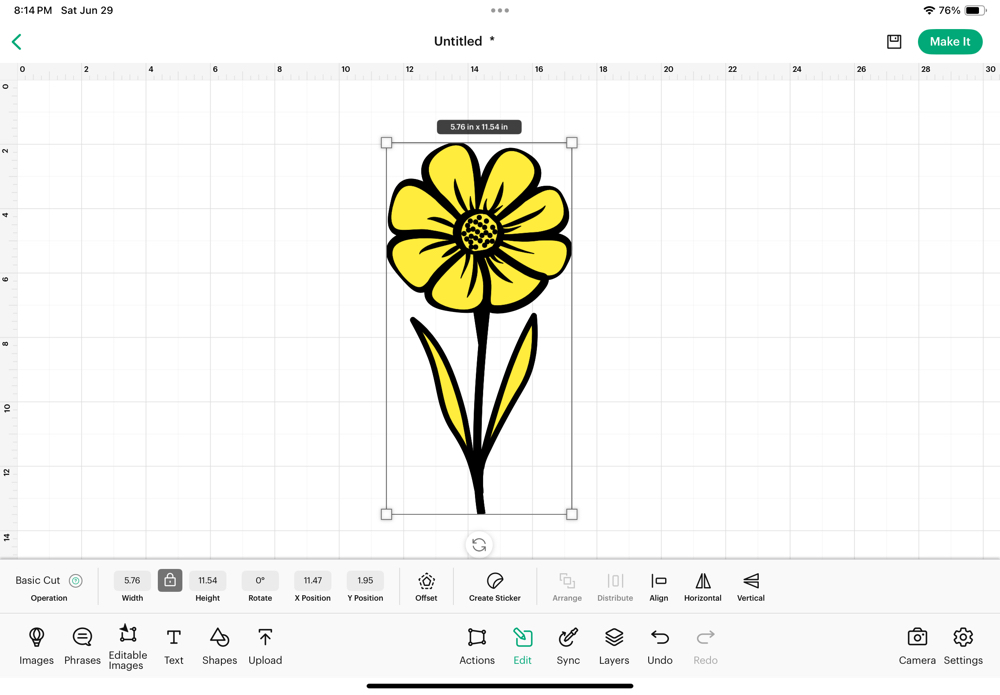This screenshot has width=1000, height=695.
Task: Select Create Sticker
Action: click(495, 587)
